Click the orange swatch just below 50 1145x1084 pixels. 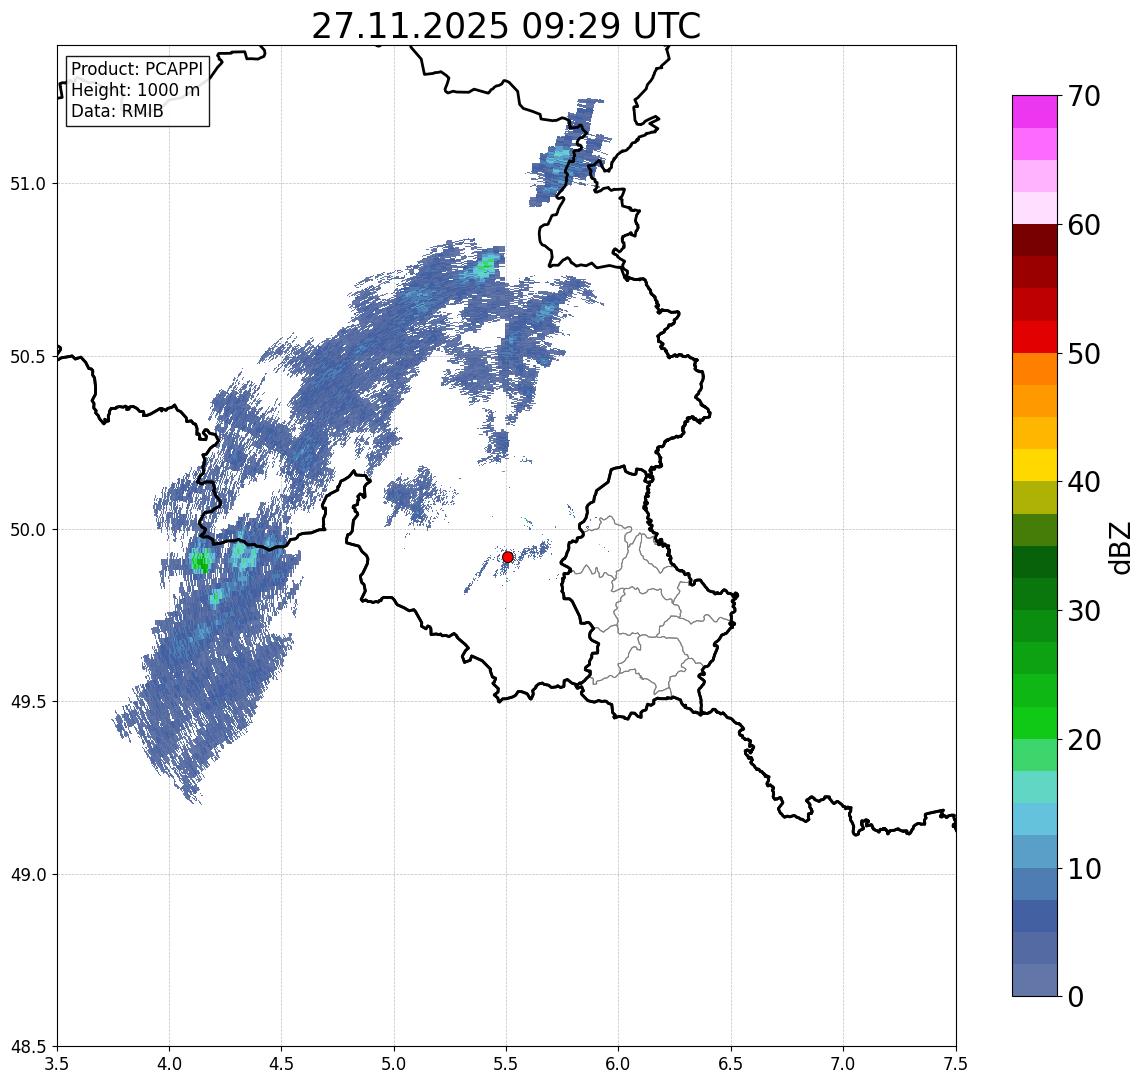tap(1035, 369)
